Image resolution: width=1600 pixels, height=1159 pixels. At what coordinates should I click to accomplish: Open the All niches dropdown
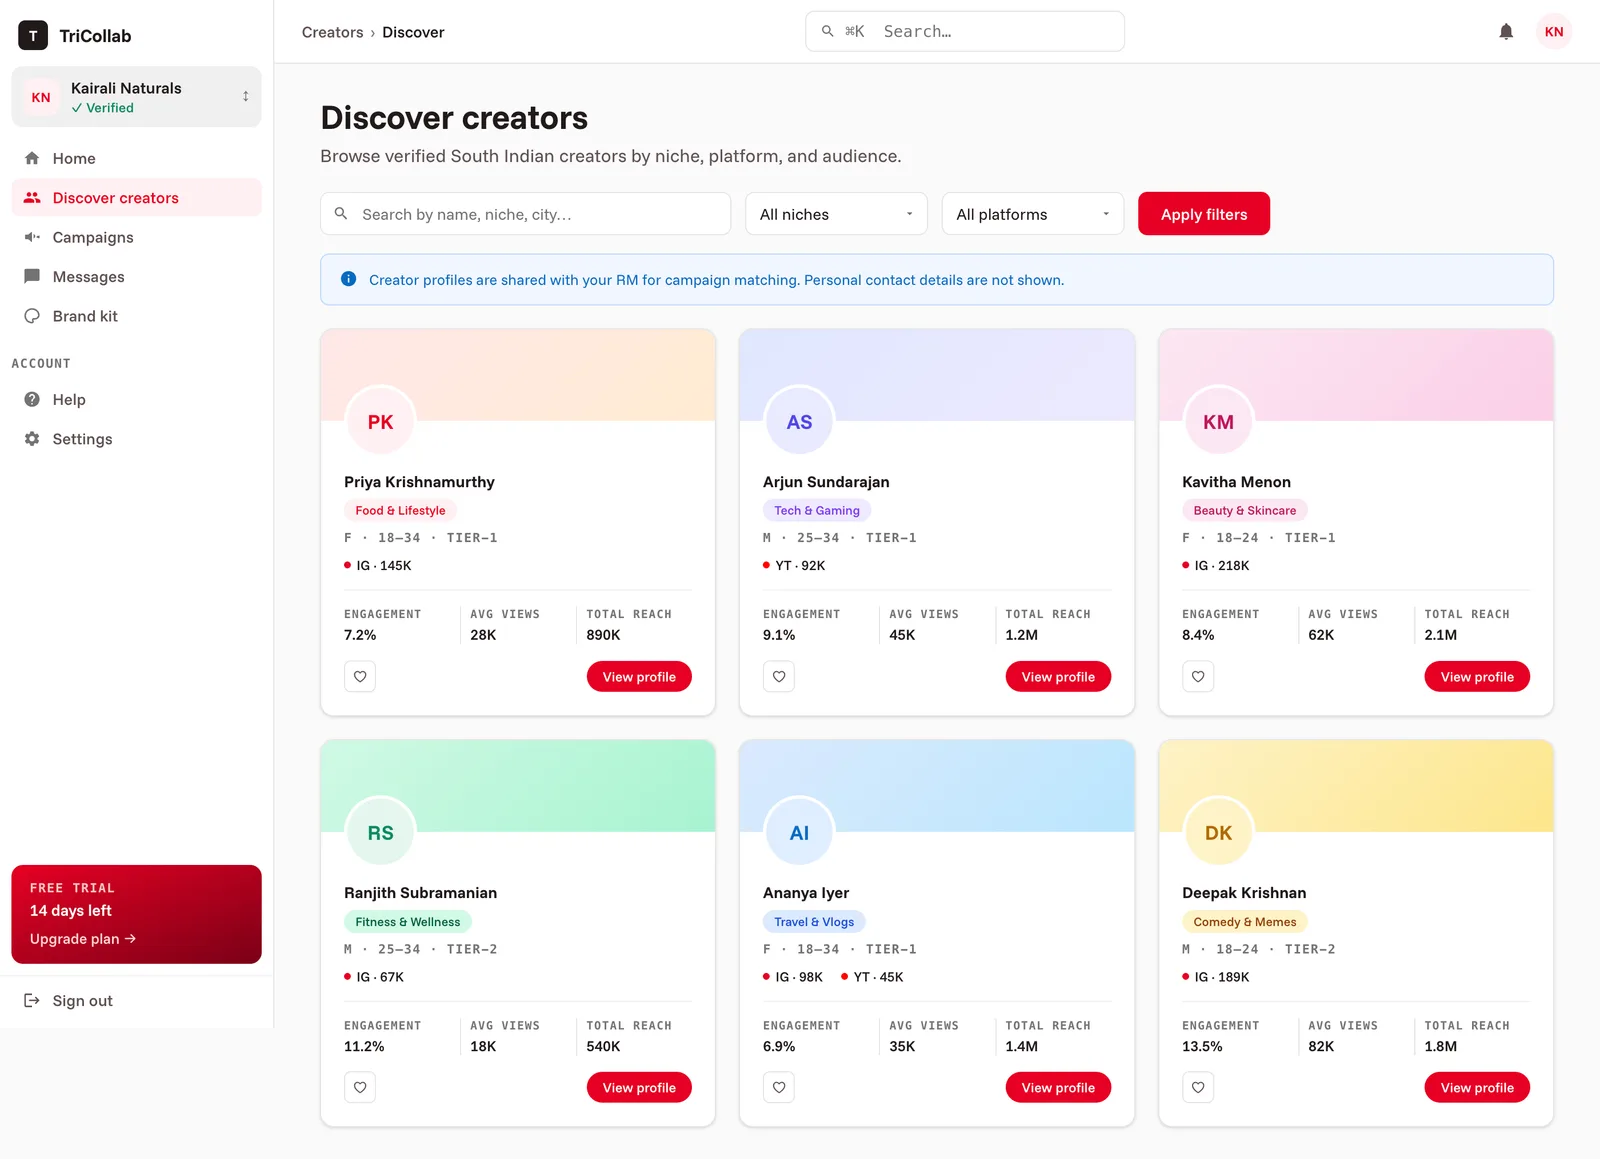click(x=836, y=214)
